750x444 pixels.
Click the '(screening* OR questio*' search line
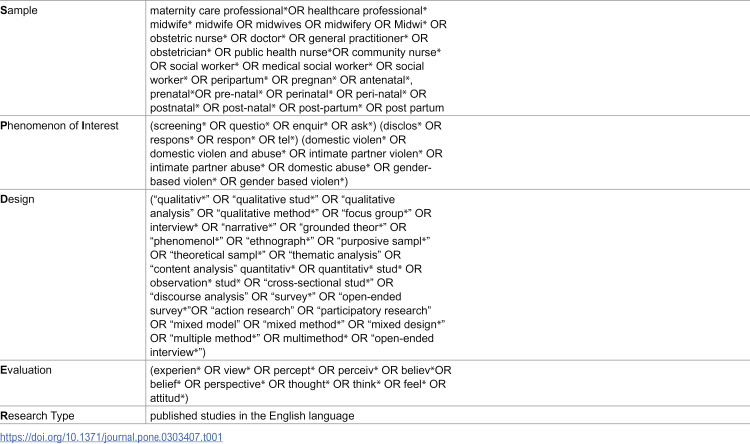click(x=296, y=126)
